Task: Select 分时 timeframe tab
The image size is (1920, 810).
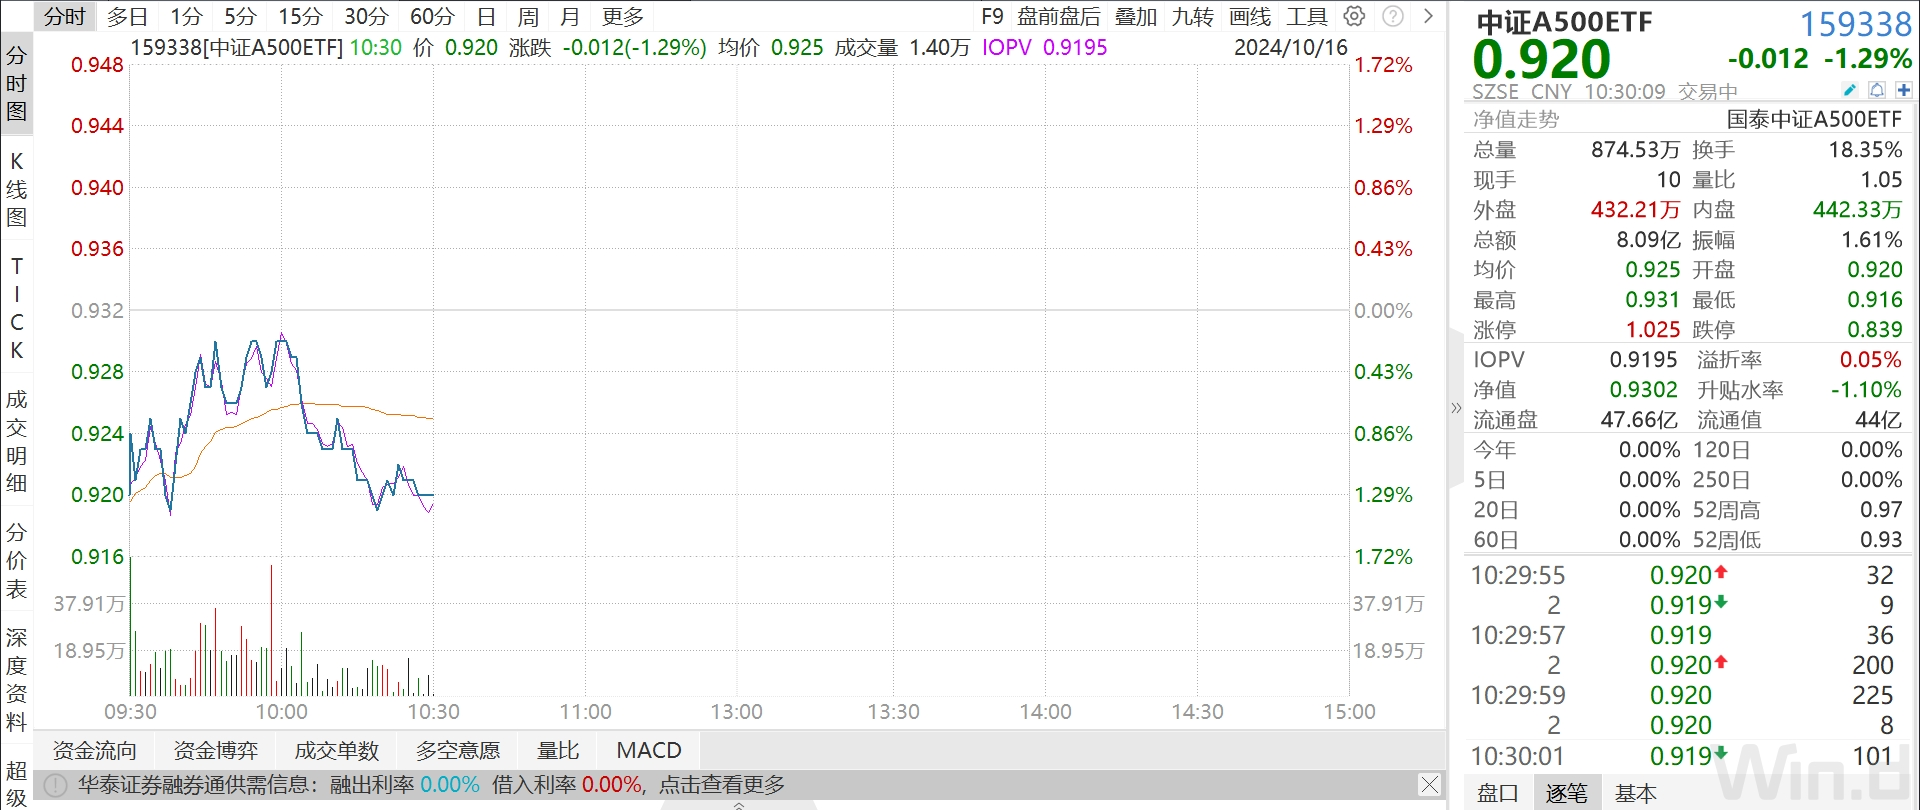Action: [65, 16]
